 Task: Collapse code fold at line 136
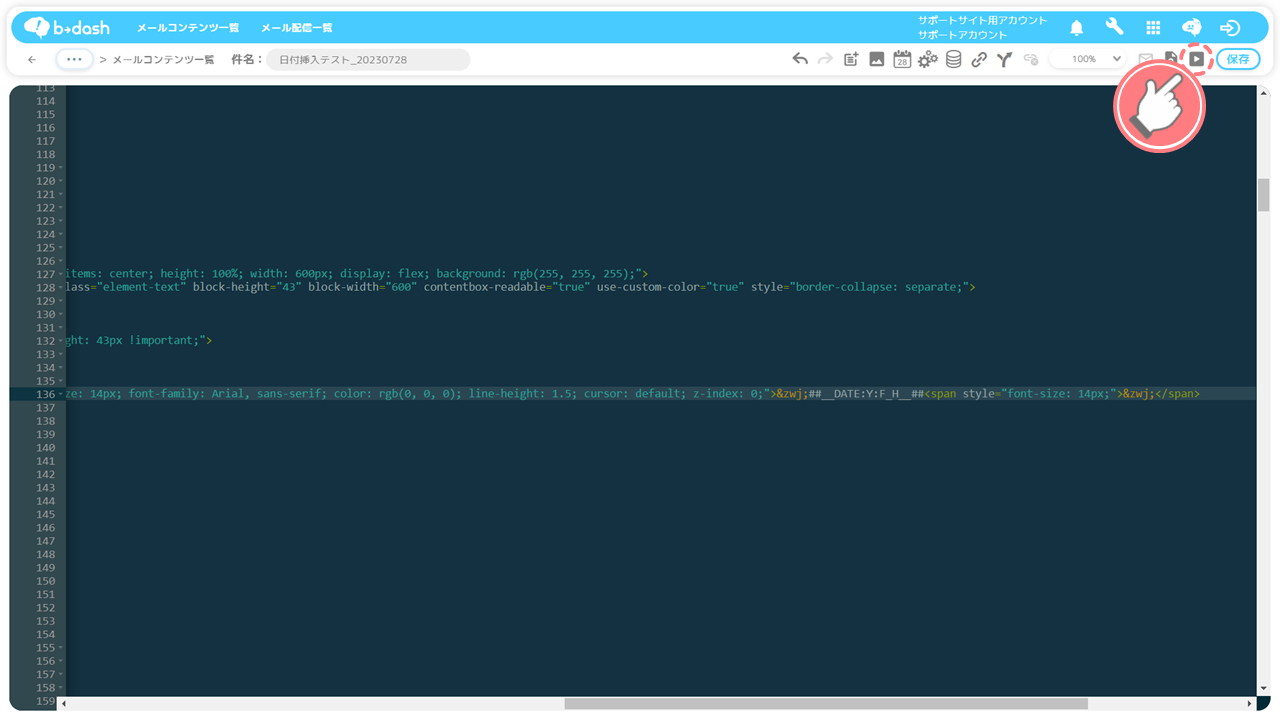[x=61, y=394]
